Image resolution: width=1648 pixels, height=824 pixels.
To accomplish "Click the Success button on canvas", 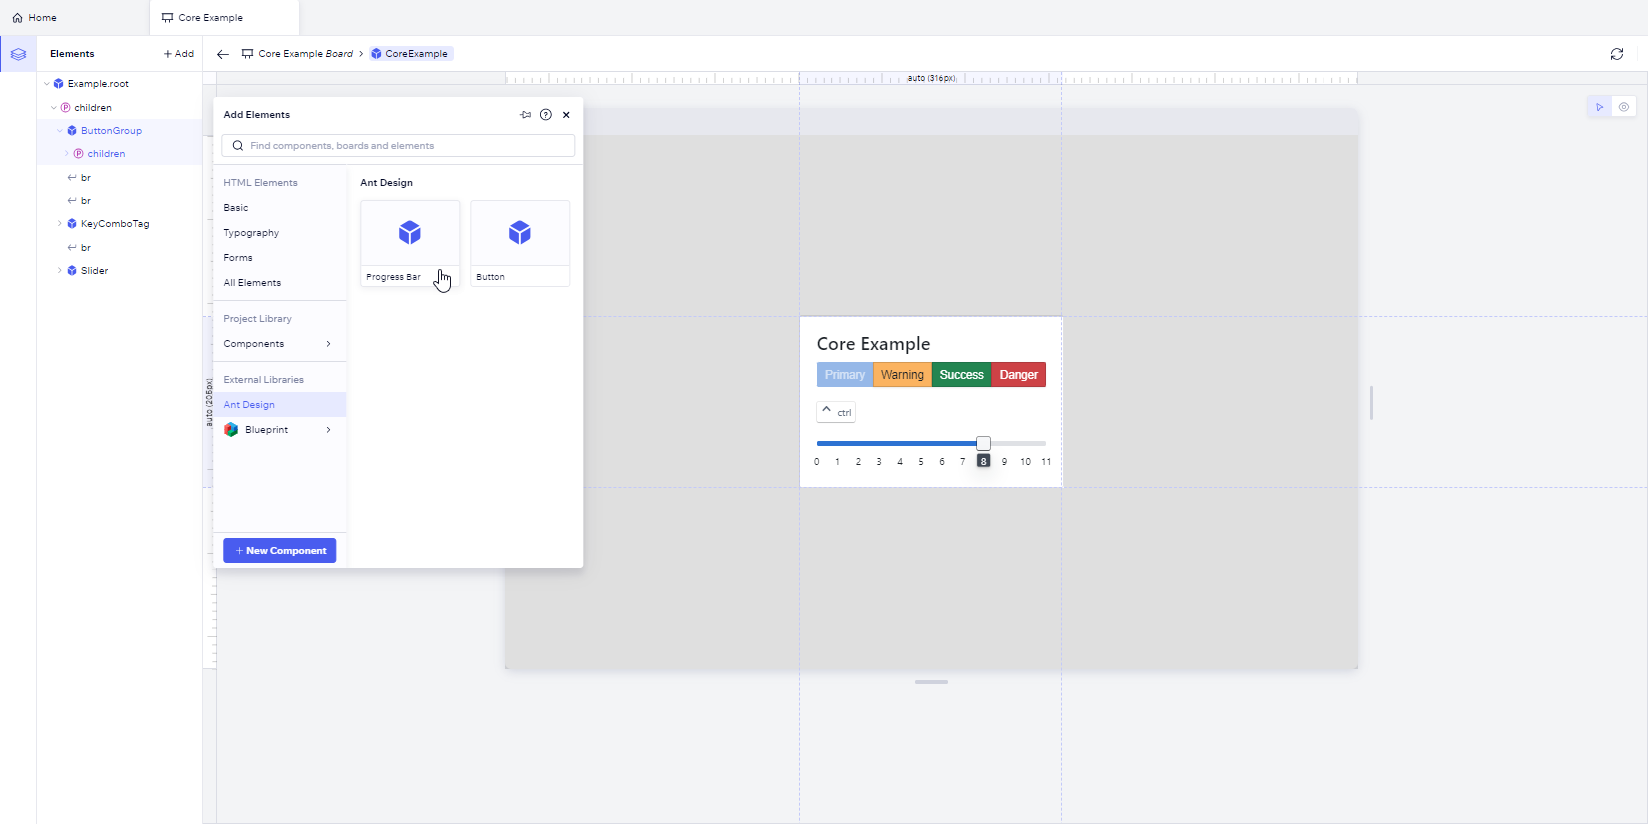I will click(x=962, y=375).
